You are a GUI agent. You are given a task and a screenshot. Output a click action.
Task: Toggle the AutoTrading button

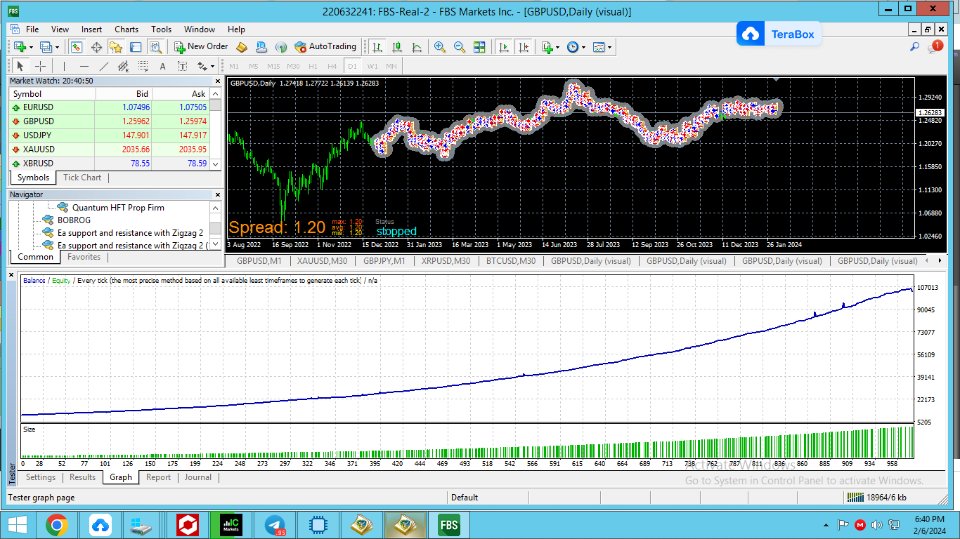coord(325,47)
